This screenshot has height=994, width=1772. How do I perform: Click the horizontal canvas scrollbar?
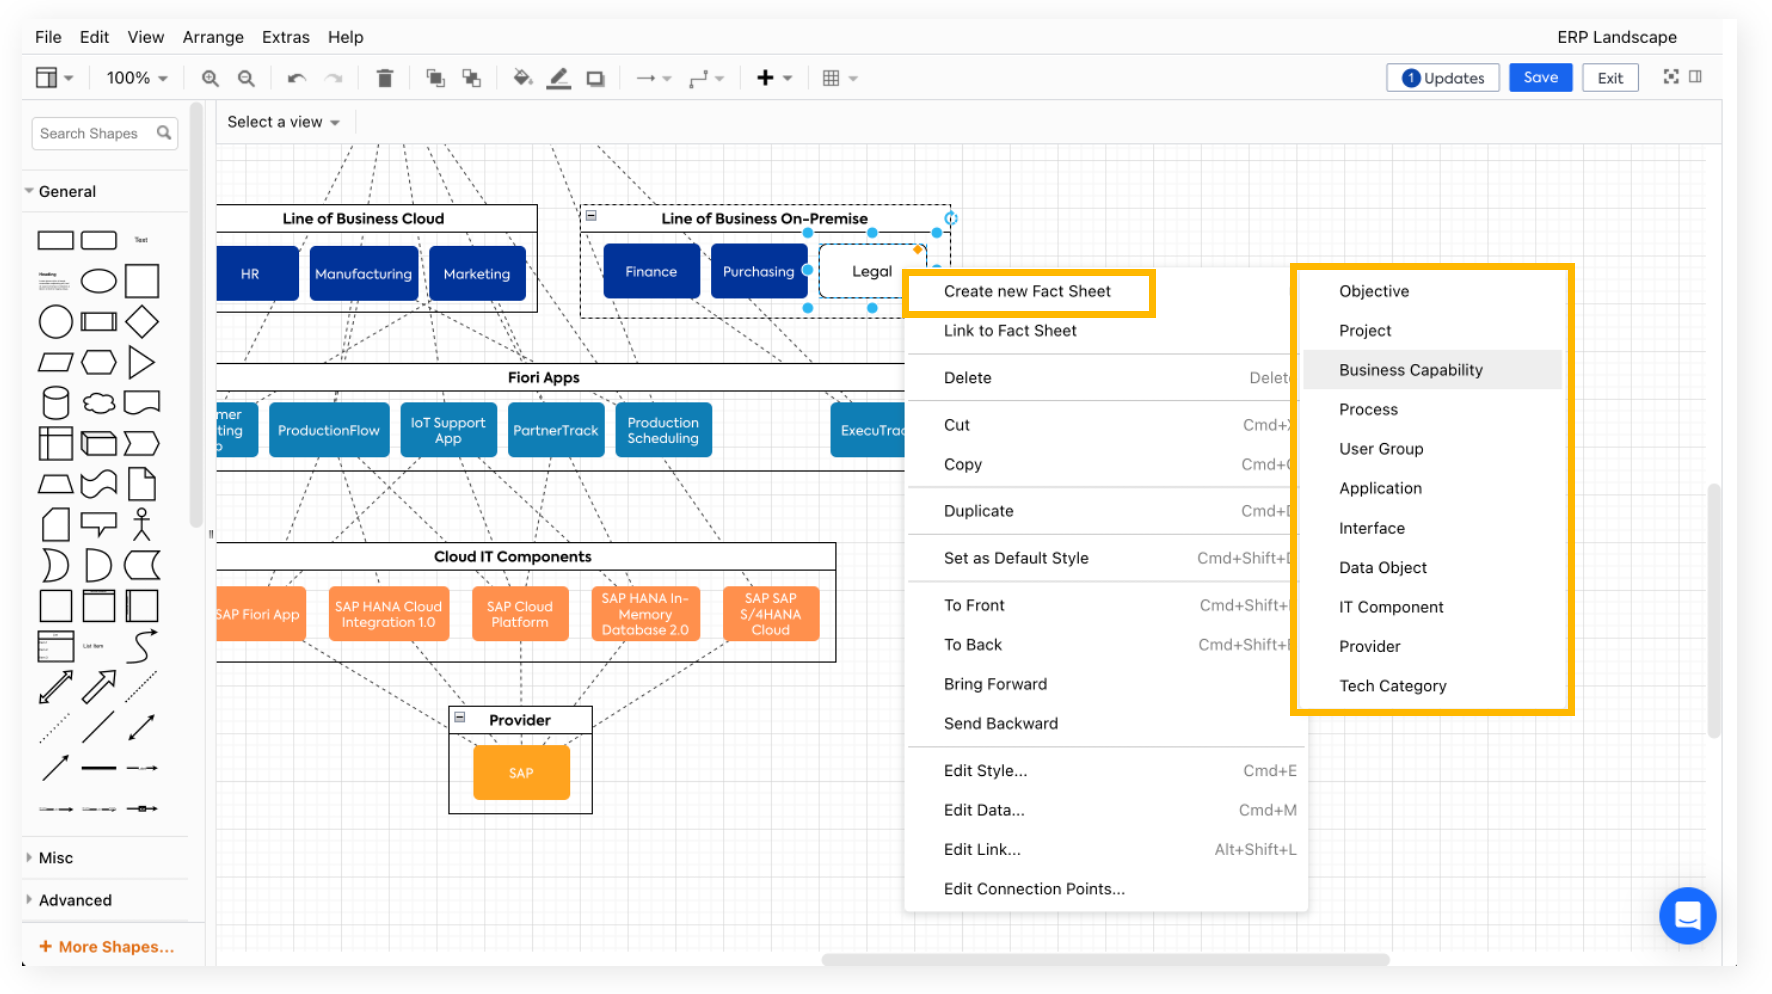(x=1105, y=960)
